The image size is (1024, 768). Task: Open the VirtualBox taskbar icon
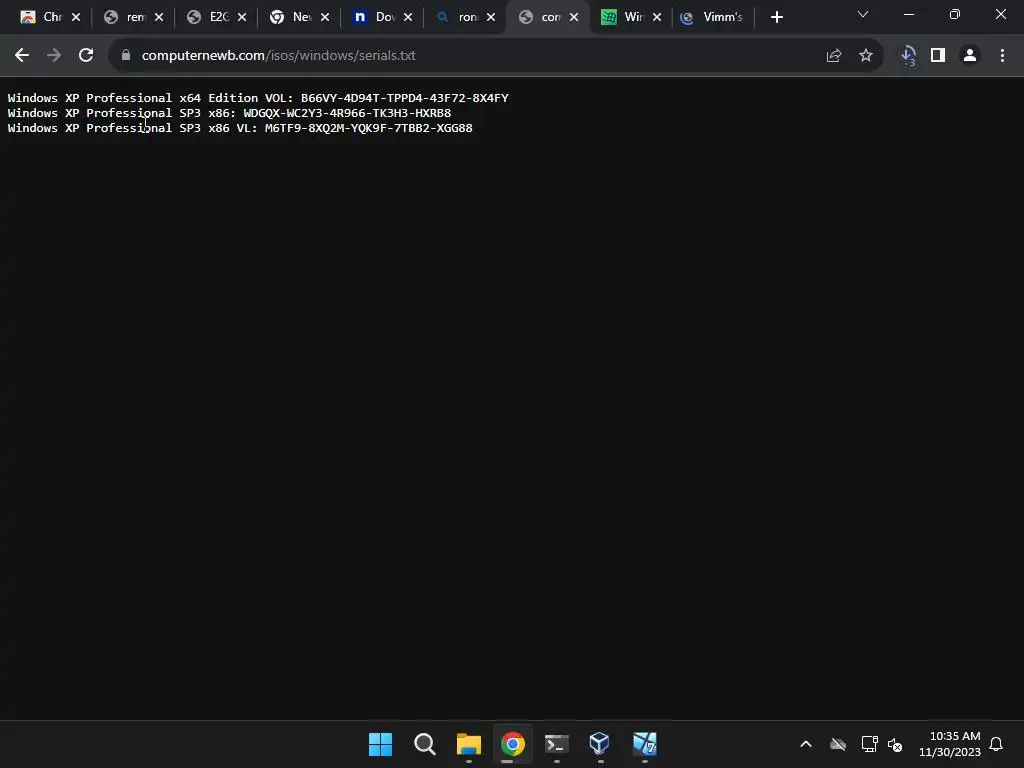[x=600, y=744]
